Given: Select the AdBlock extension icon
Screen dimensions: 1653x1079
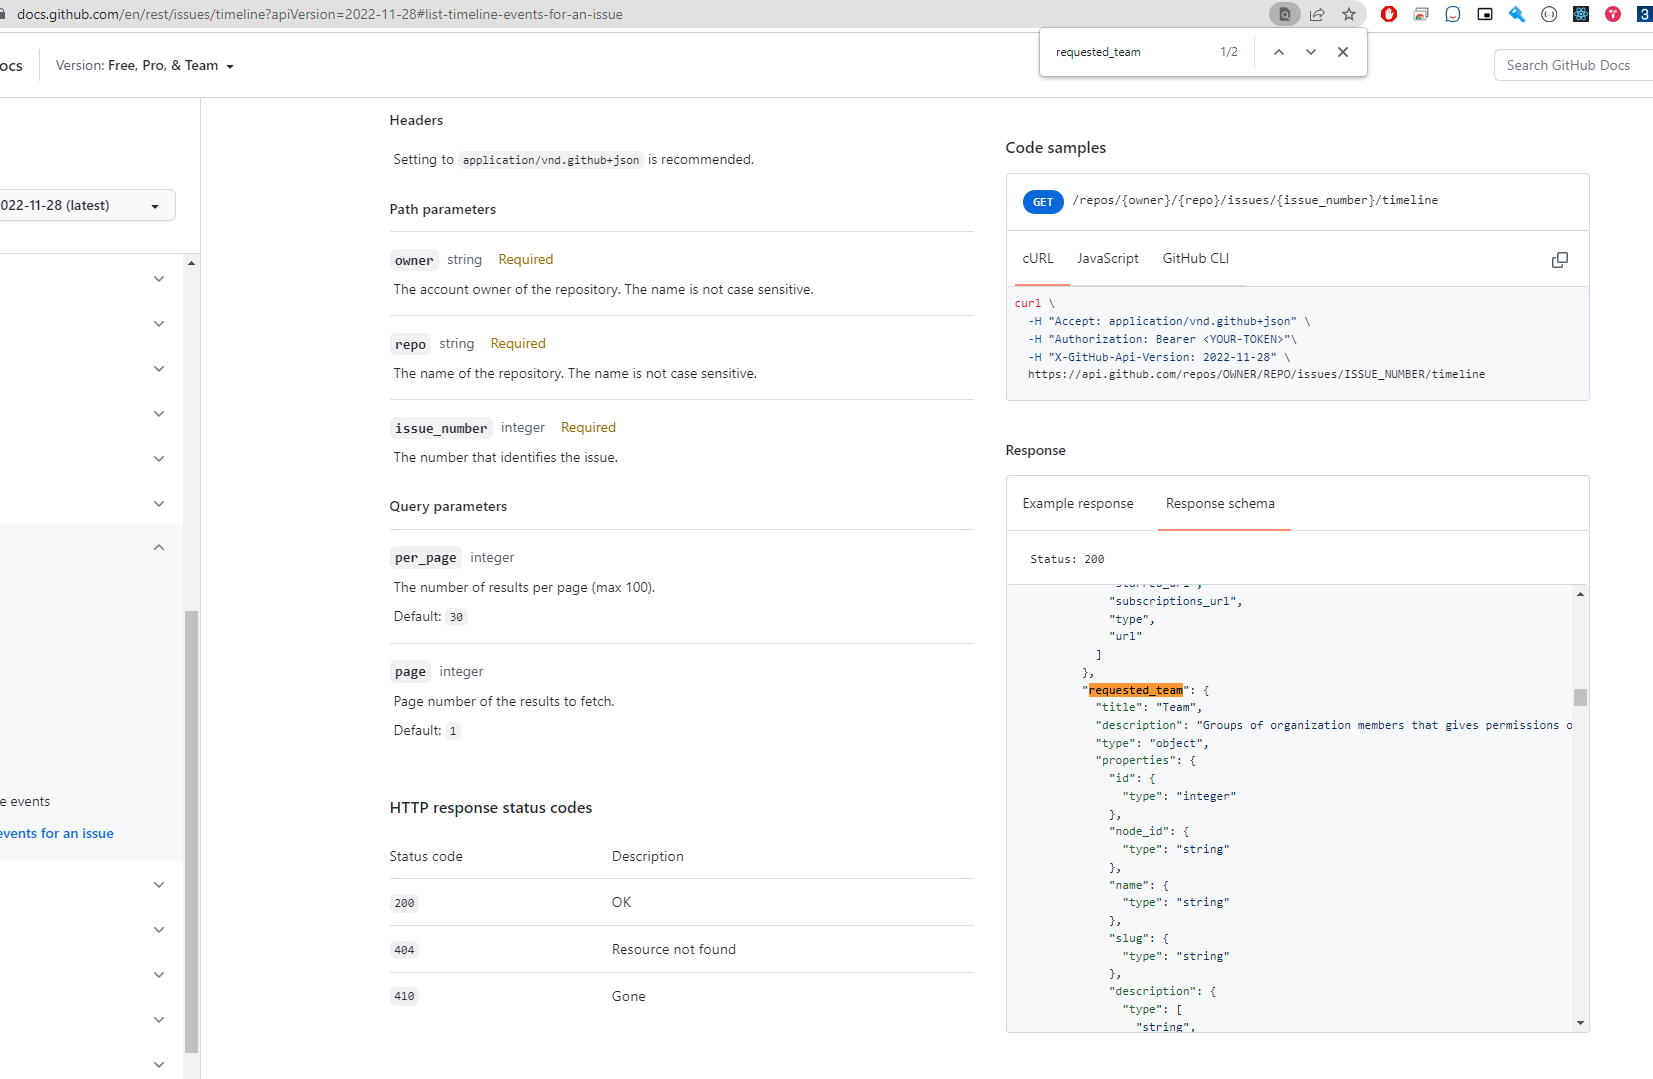Looking at the screenshot, I should 1388,14.
